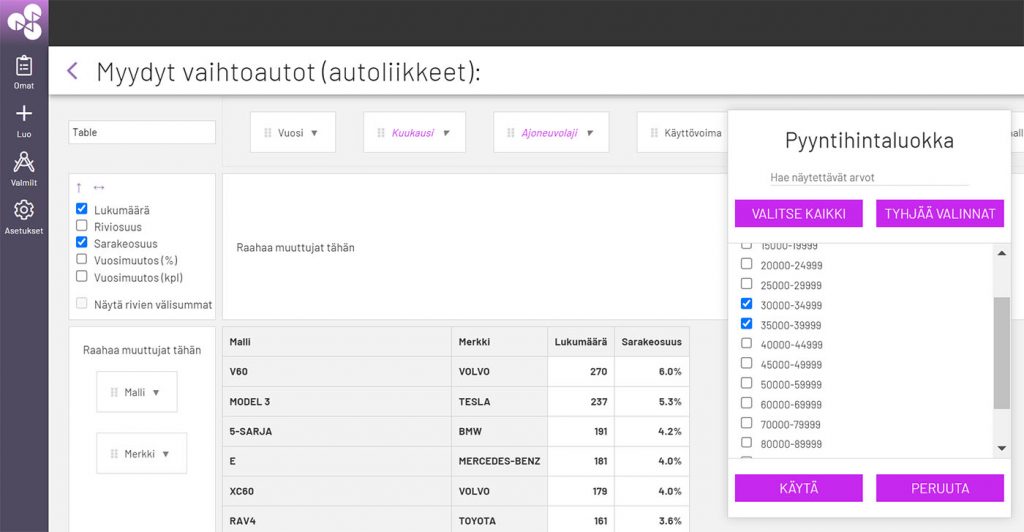Uncheck the 30000-34999 price range
This screenshot has height=532, width=1024.
[746, 304]
